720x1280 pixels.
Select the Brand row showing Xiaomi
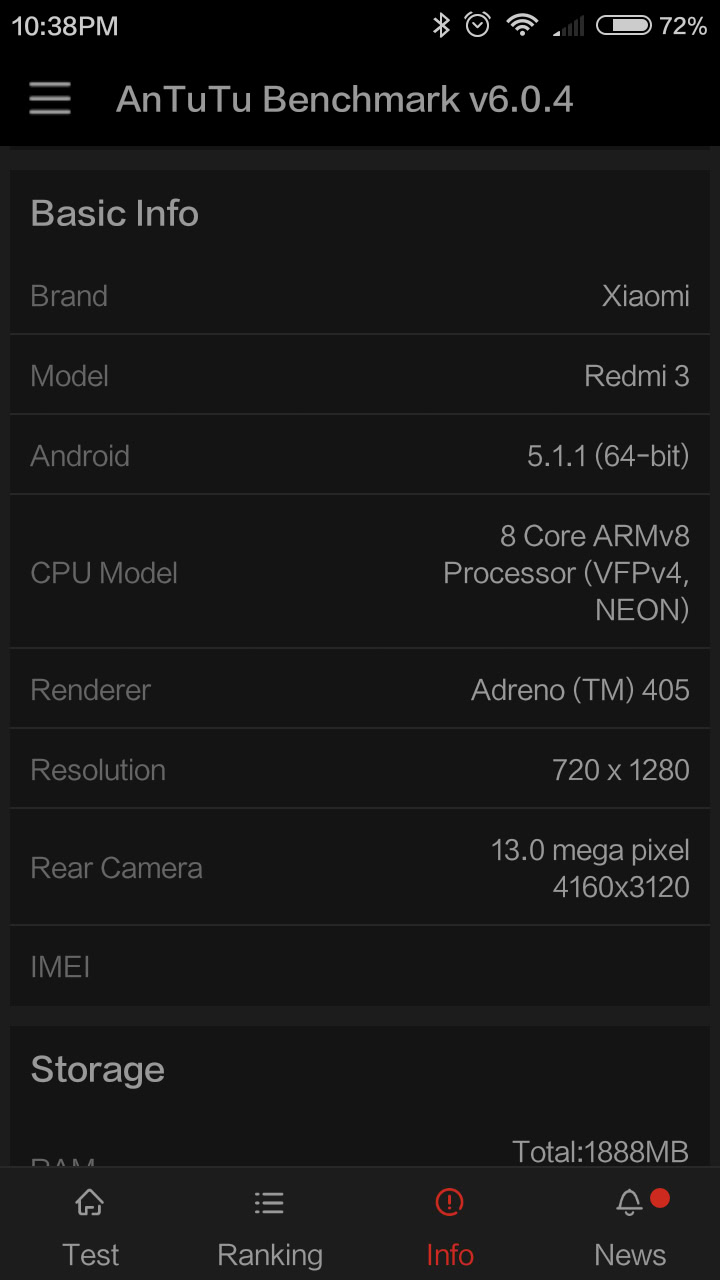point(360,296)
